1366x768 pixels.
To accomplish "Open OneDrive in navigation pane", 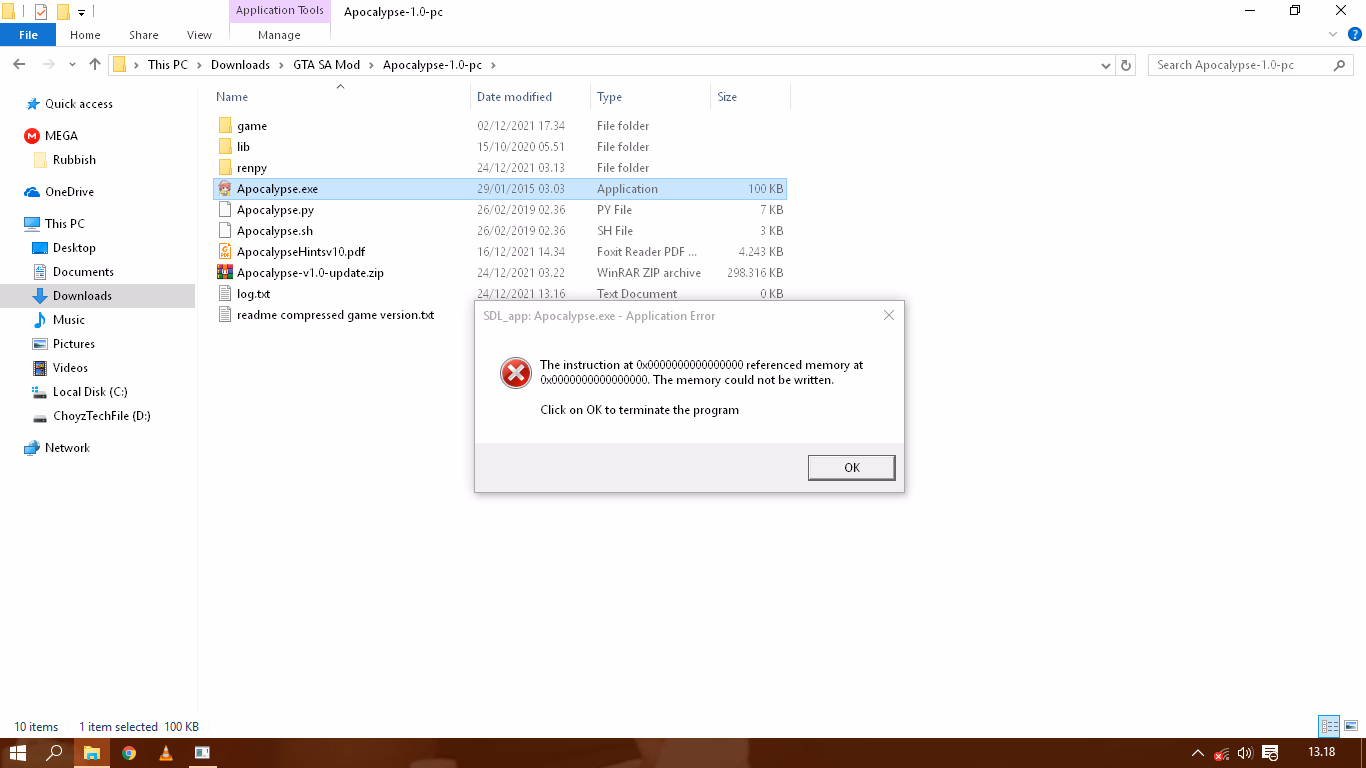I will tap(68, 192).
